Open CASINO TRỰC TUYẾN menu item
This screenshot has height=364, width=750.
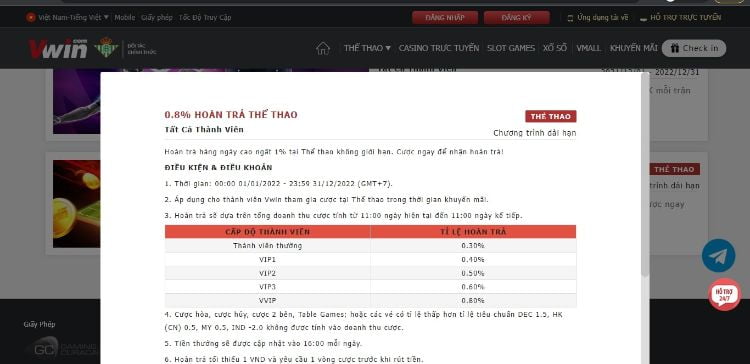(x=439, y=48)
